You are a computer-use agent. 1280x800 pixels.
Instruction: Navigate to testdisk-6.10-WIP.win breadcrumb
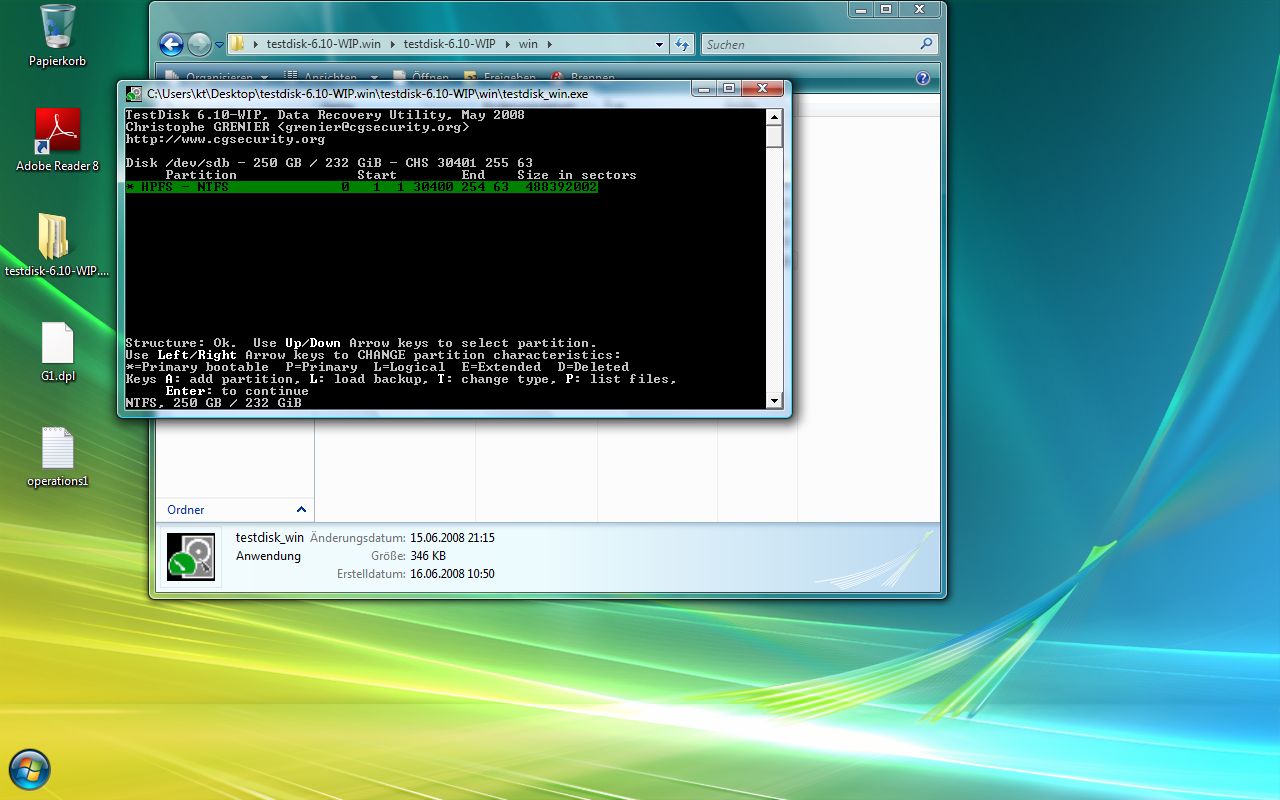(x=323, y=44)
